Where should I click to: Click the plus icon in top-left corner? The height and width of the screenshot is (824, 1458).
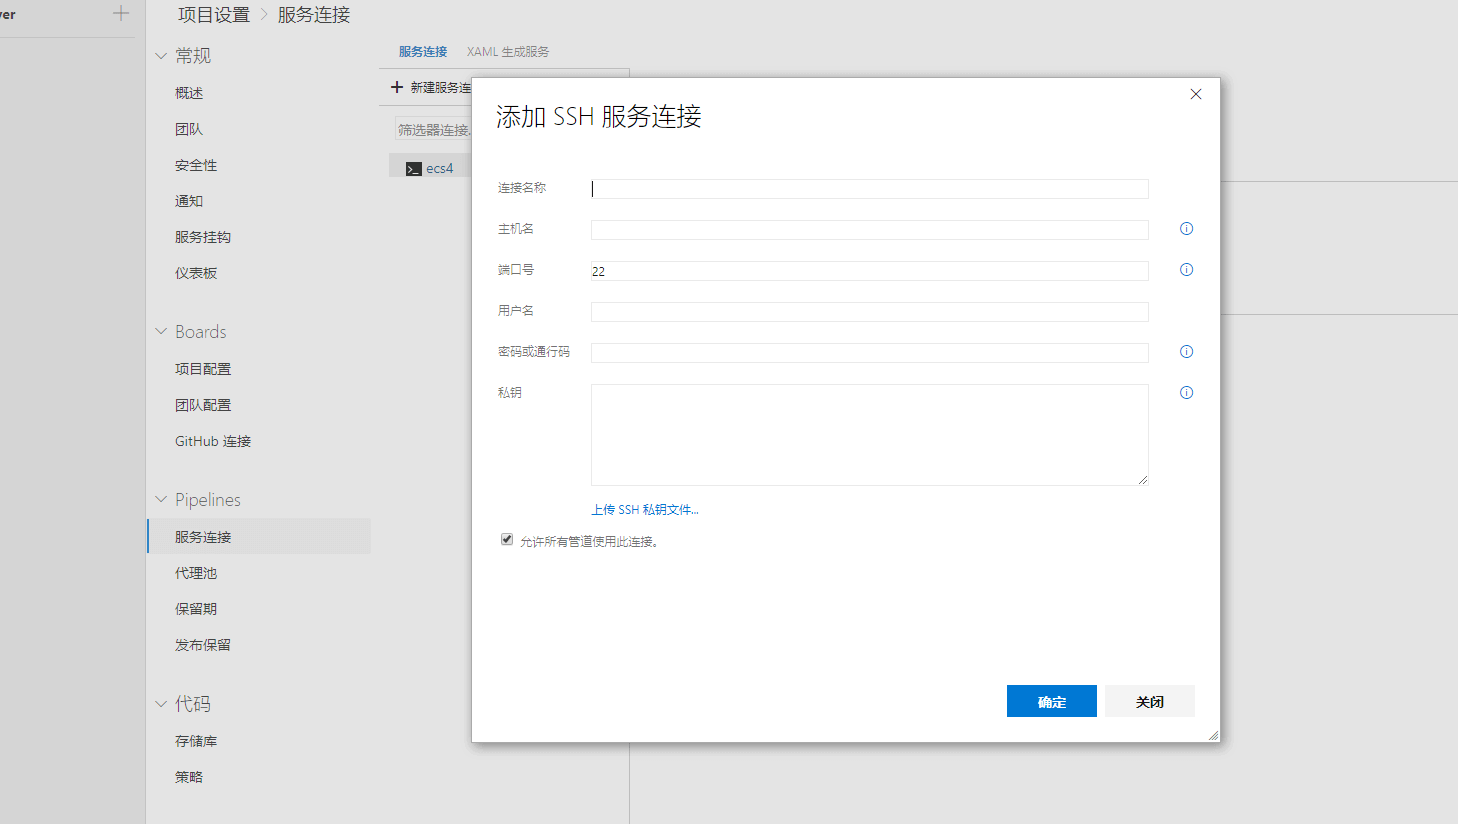tap(121, 14)
